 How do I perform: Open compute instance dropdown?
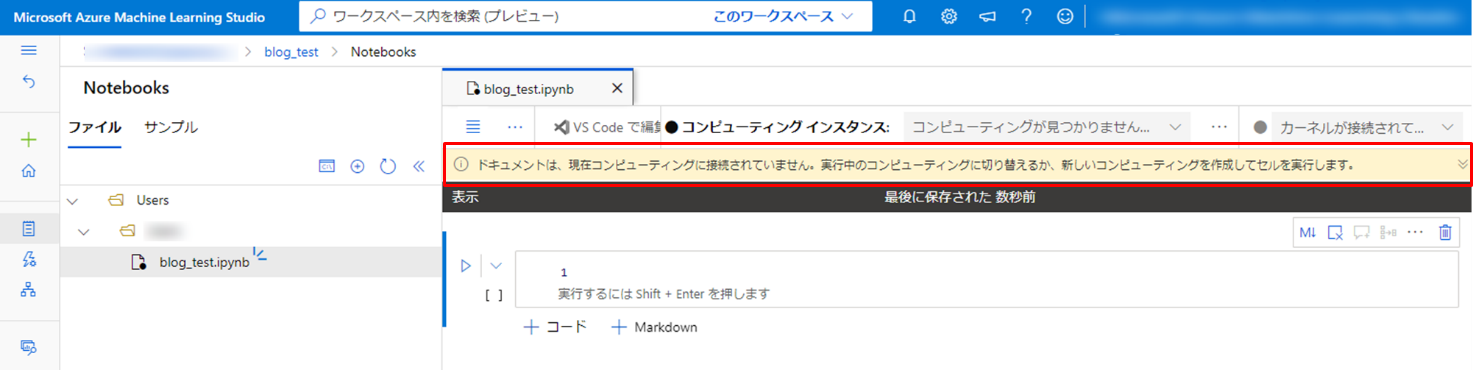1046,127
